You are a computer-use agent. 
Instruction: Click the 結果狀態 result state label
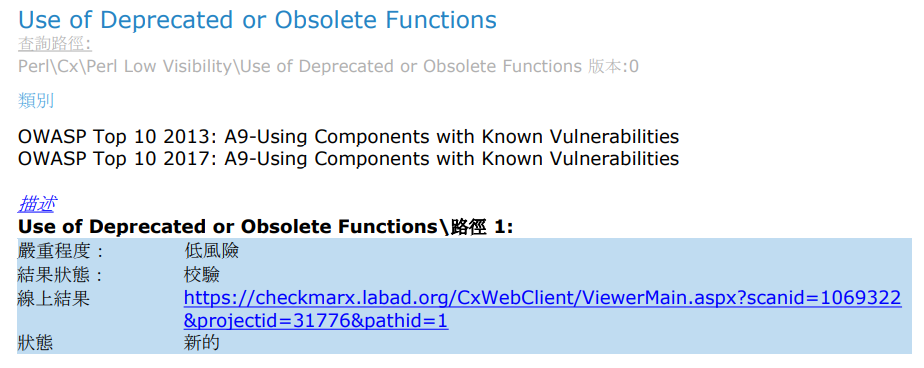tap(61, 275)
